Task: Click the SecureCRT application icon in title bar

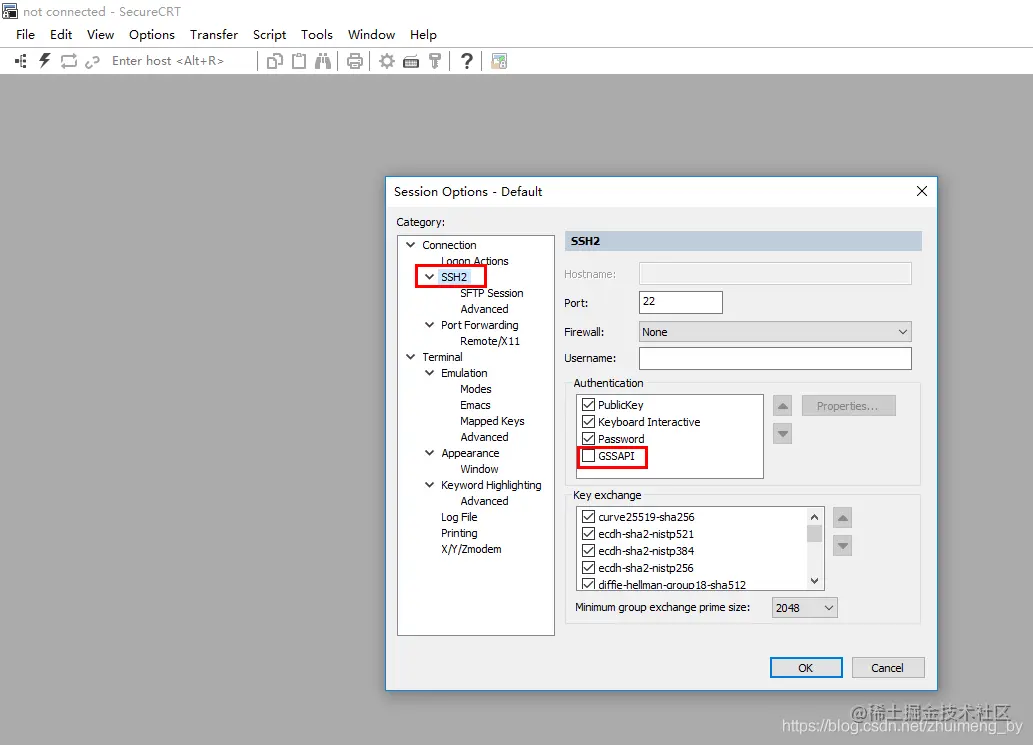Action: coord(10,11)
